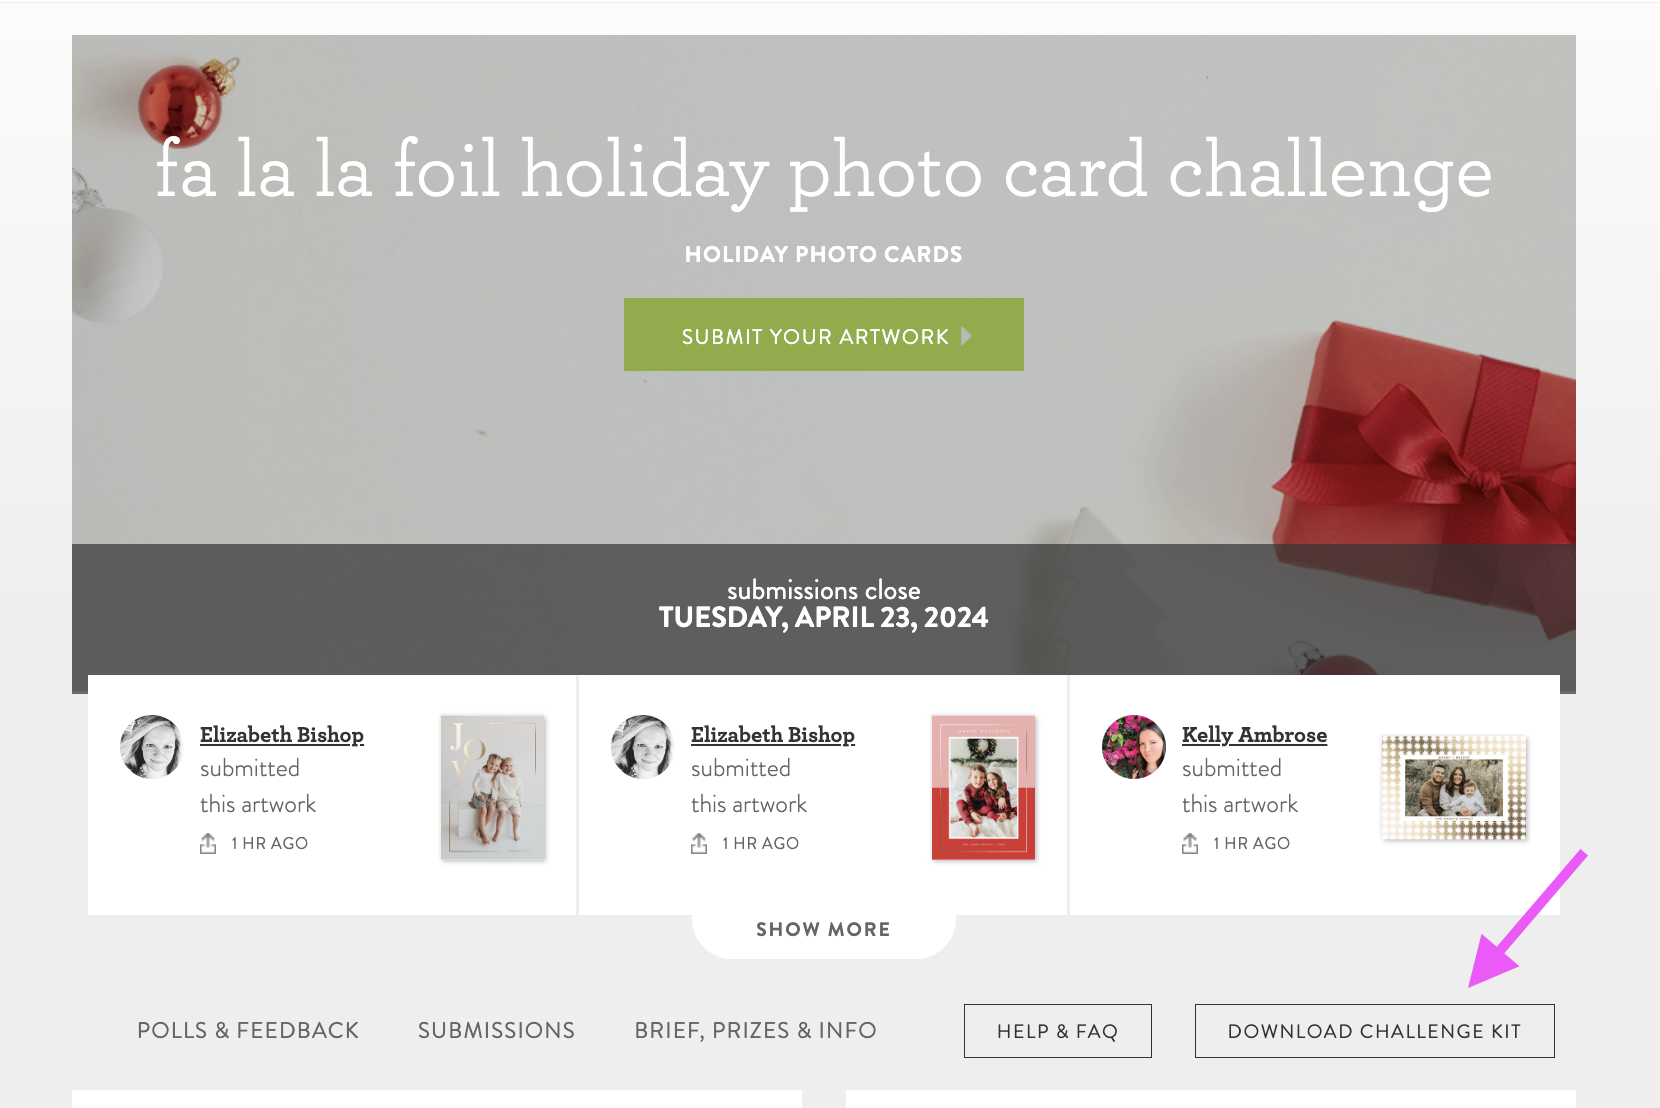Image resolution: width=1660 pixels, height=1108 pixels.
Task: Click share icon under Kelly Ambrose submission
Action: tap(1190, 843)
